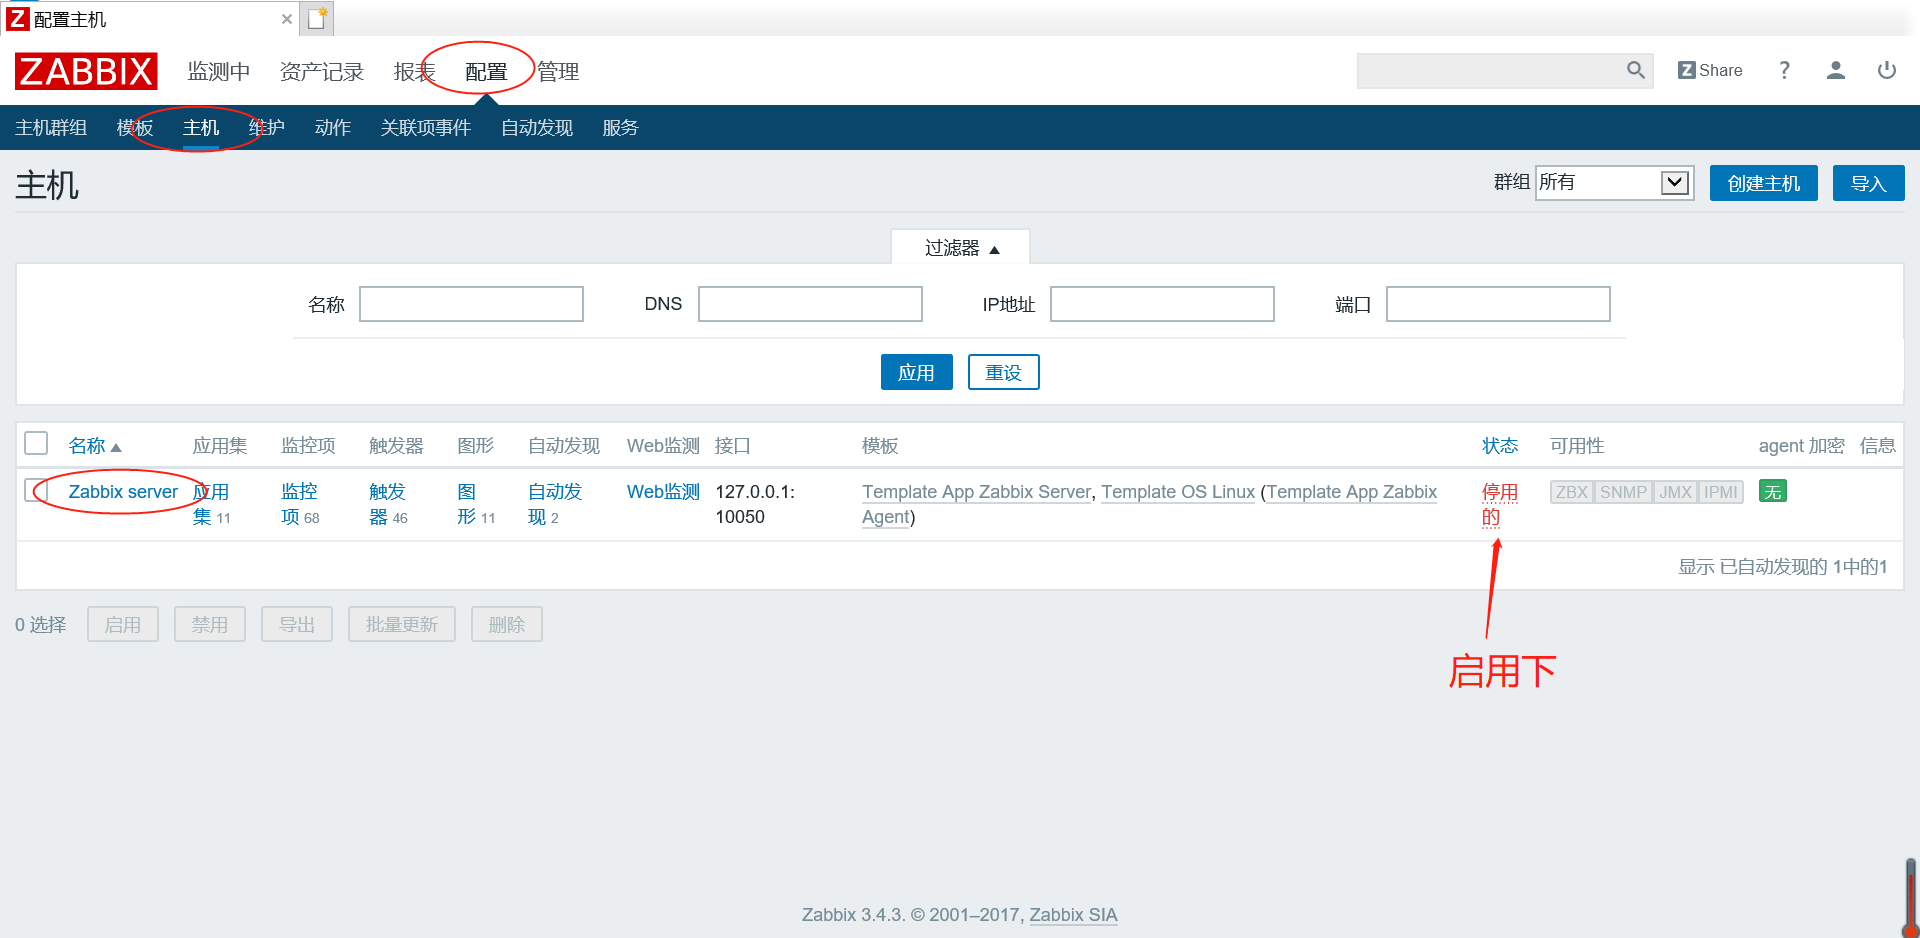Image resolution: width=1920 pixels, height=938 pixels.
Task: Tick the select-all hosts checkbox
Action: 36,443
